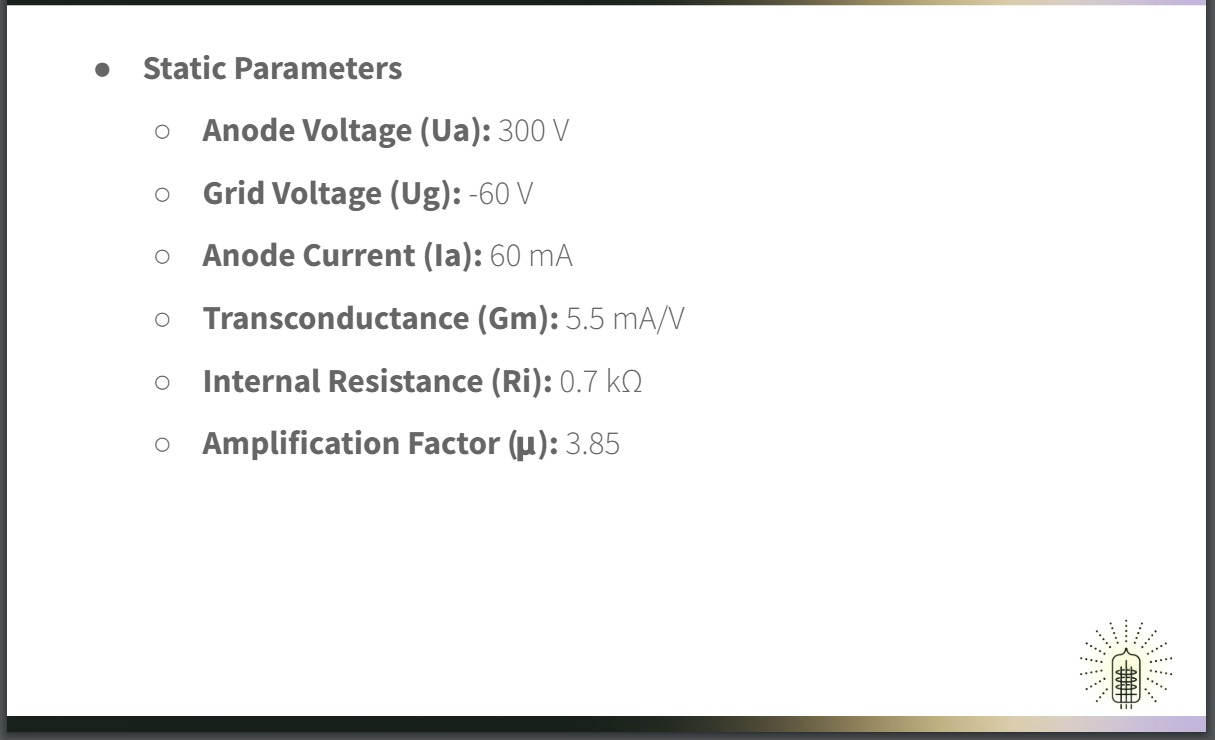Viewport: 1215px width, 740px height.
Task: Select the Grid Voltage (Ug) label
Action: click(x=332, y=194)
